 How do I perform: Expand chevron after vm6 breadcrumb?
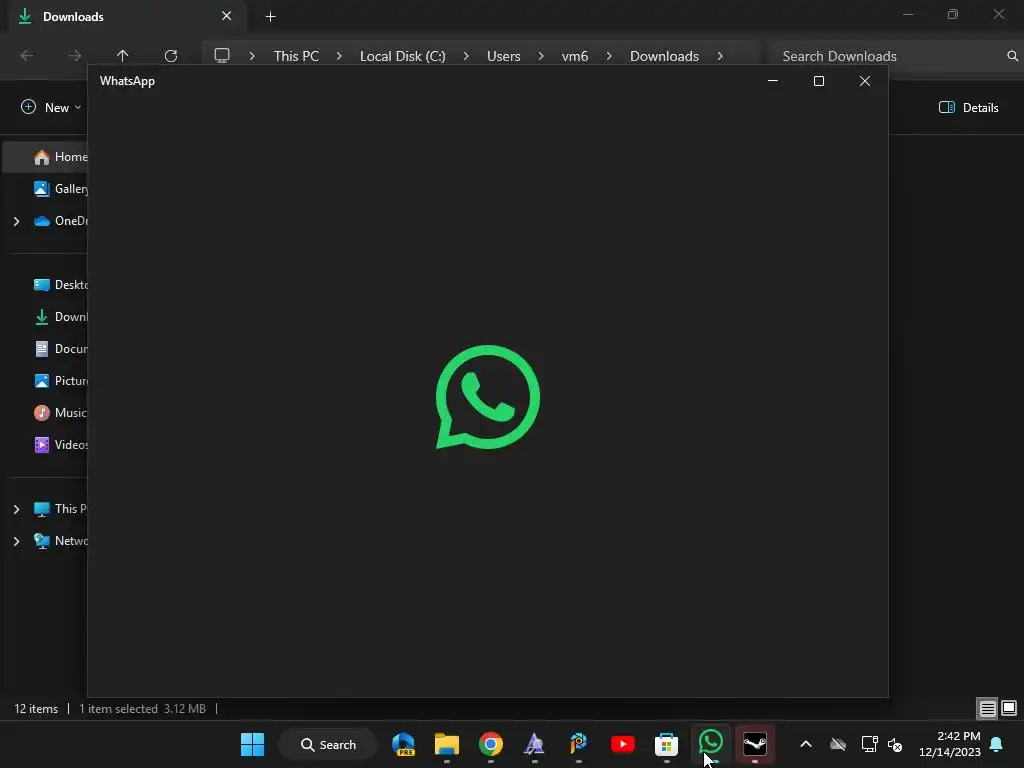(x=609, y=56)
